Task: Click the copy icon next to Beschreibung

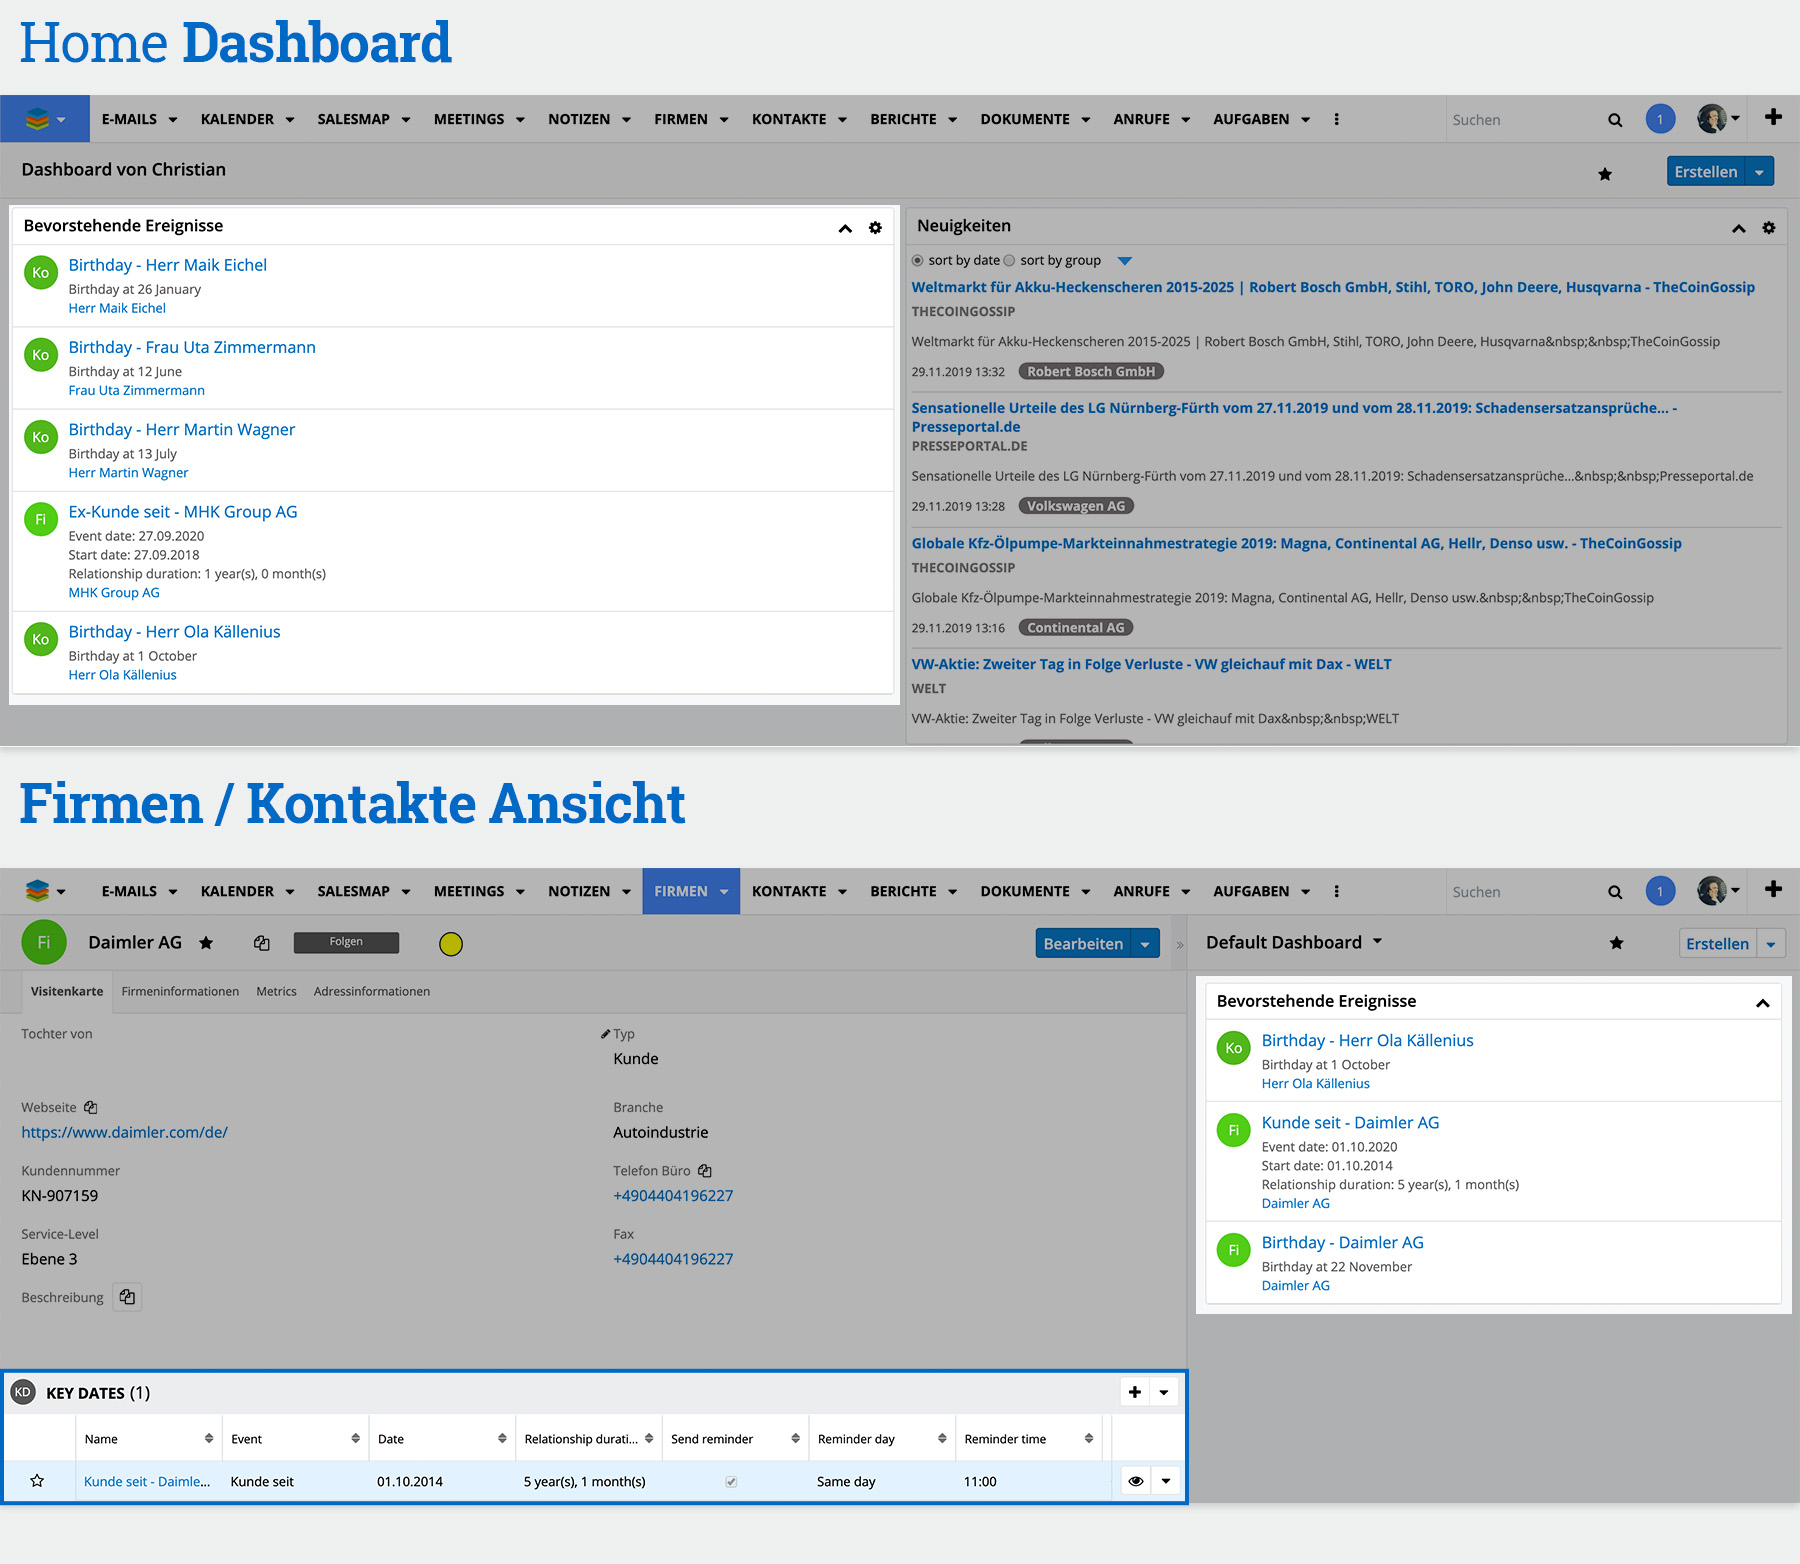Action: point(127,1297)
